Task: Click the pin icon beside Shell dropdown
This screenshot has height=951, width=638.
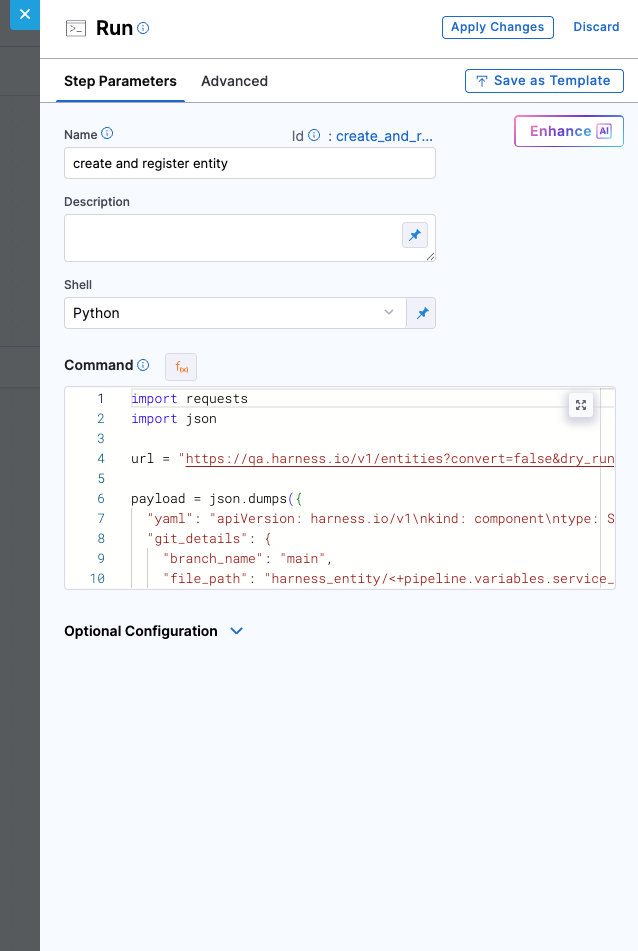Action: [422, 313]
